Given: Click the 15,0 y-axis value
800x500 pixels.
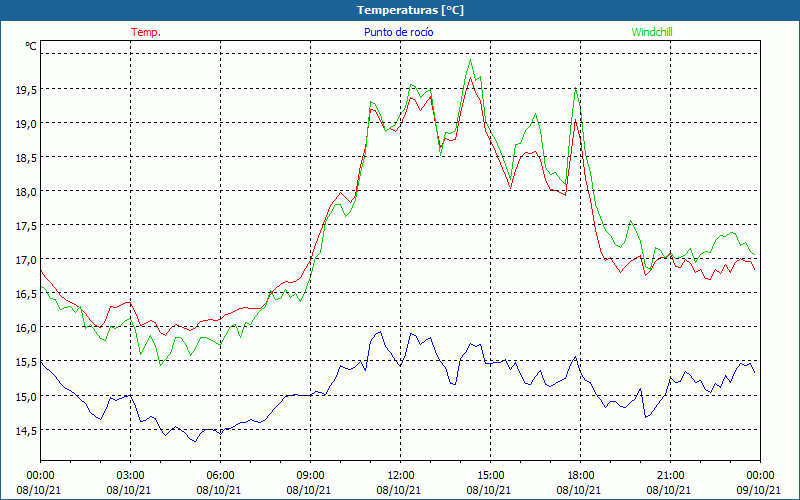Looking at the screenshot, I should click(26, 397).
